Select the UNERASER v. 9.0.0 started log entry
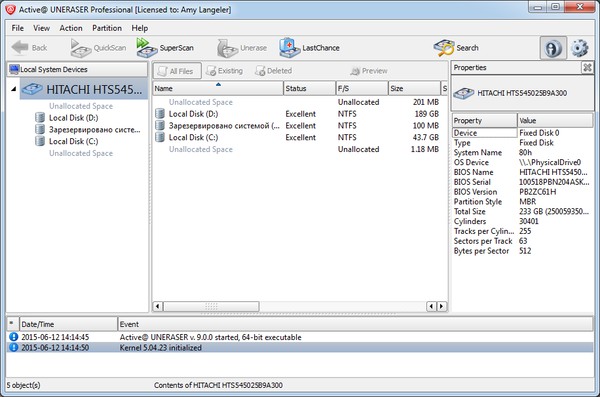This screenshot has height=397, width=600. point(300,337)
